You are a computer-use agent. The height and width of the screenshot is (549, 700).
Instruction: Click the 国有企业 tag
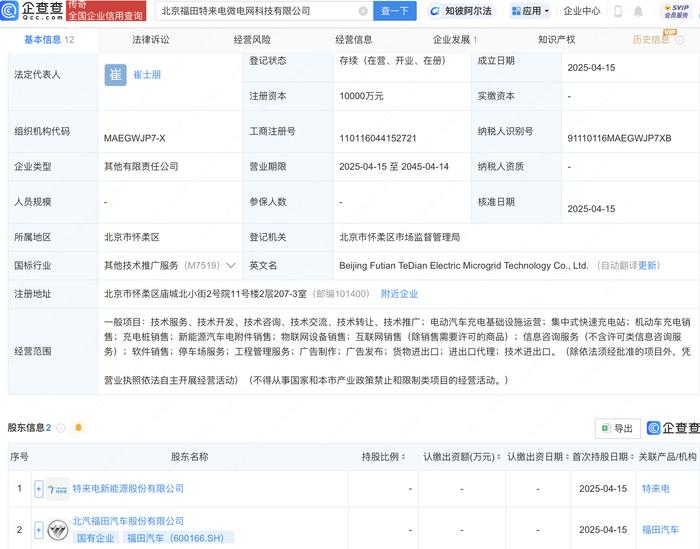pos(96,538)
